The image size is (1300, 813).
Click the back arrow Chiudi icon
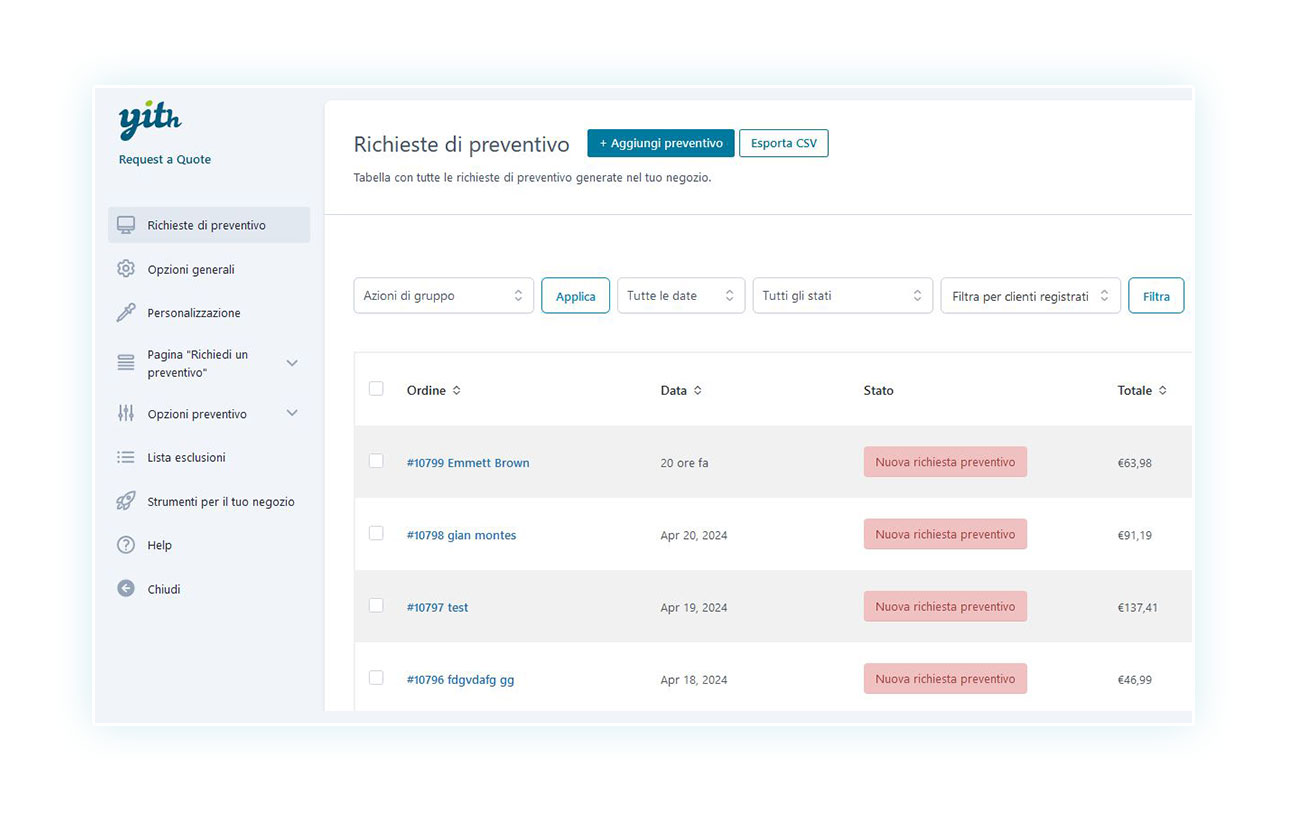[126, 589]
